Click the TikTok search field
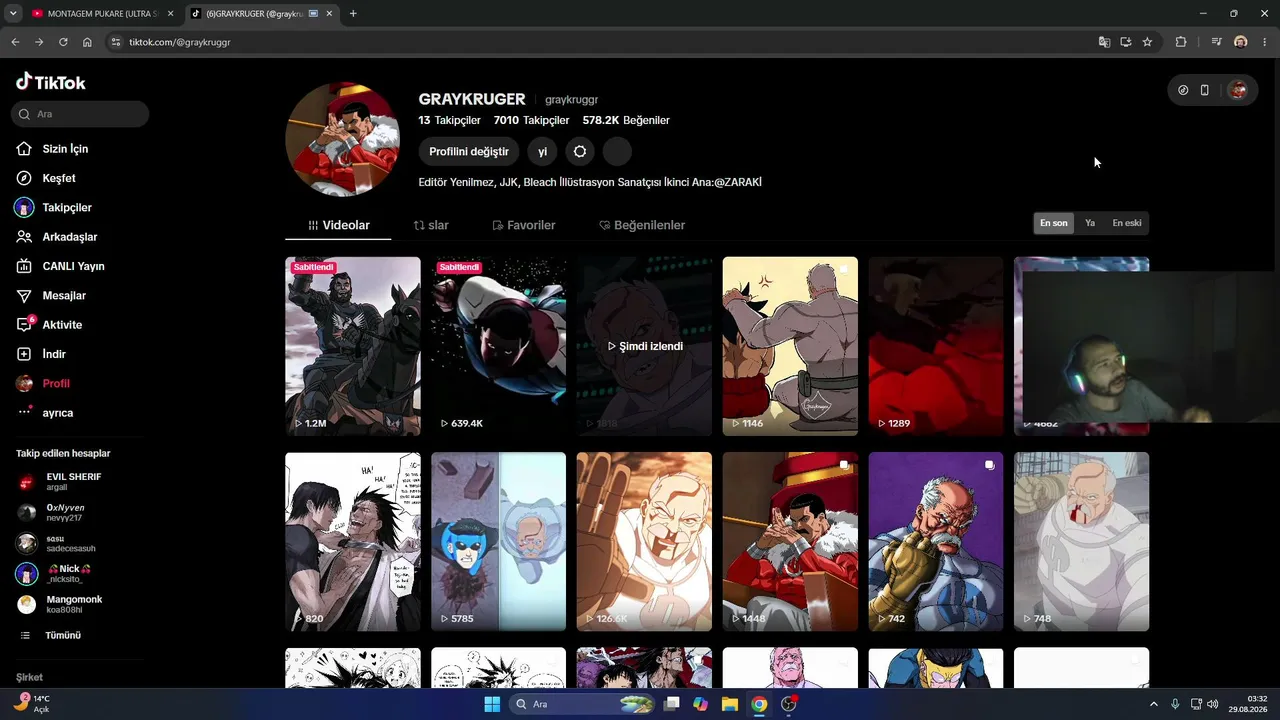 click(x=81, y=114)
